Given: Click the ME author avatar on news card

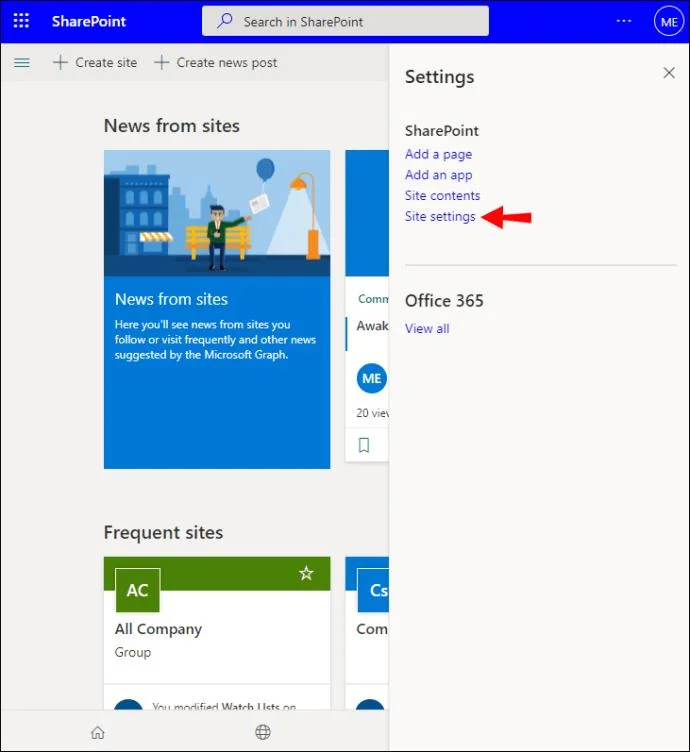Looking at the screenshot, I should (372, 378).
